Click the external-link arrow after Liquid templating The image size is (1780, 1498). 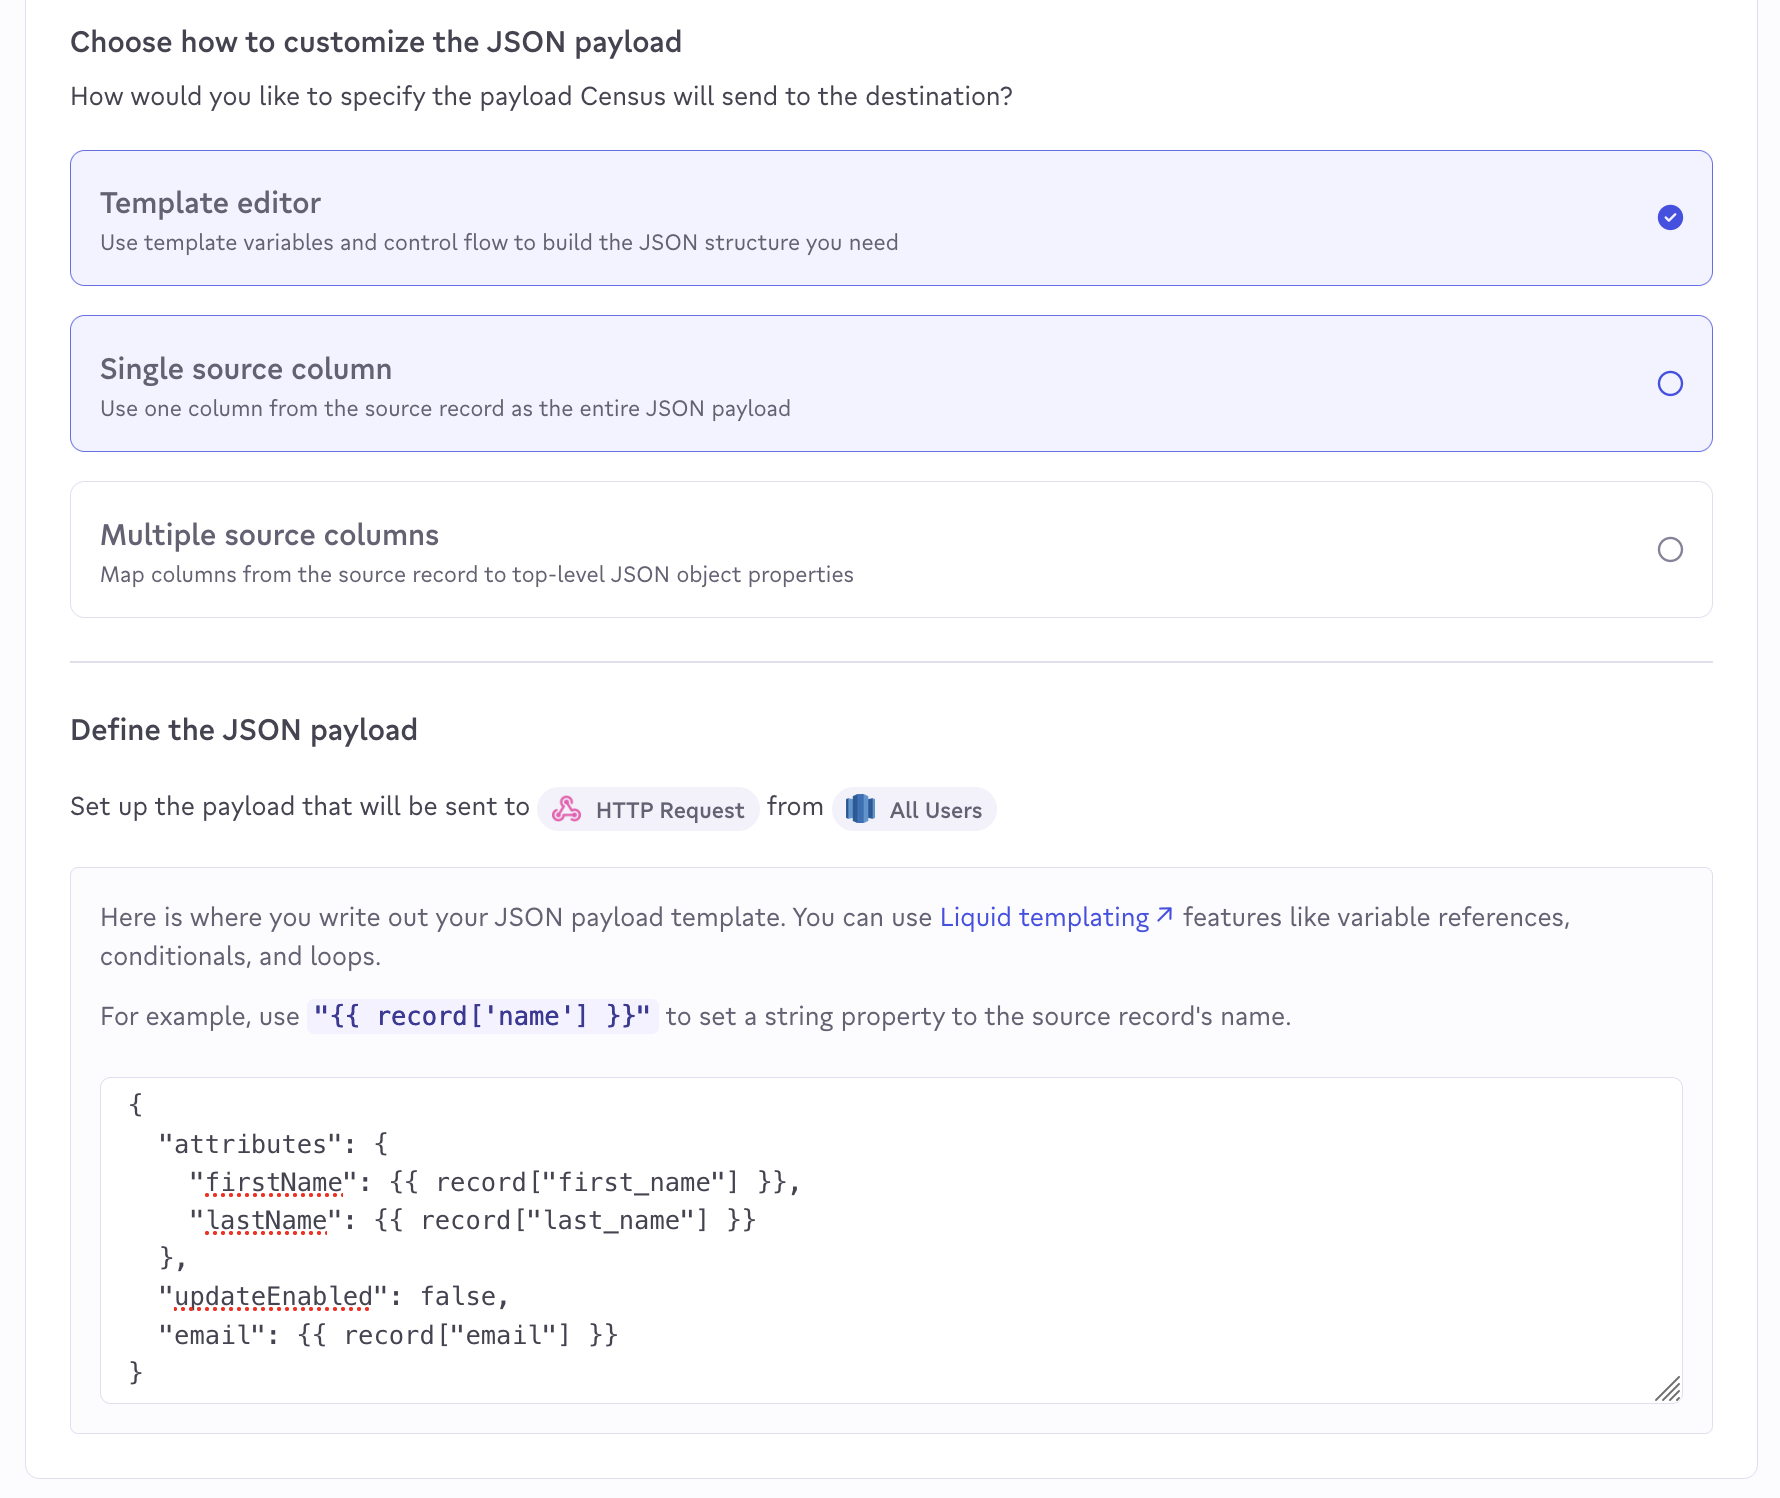pyautogui.click(x=1164, y=915)
